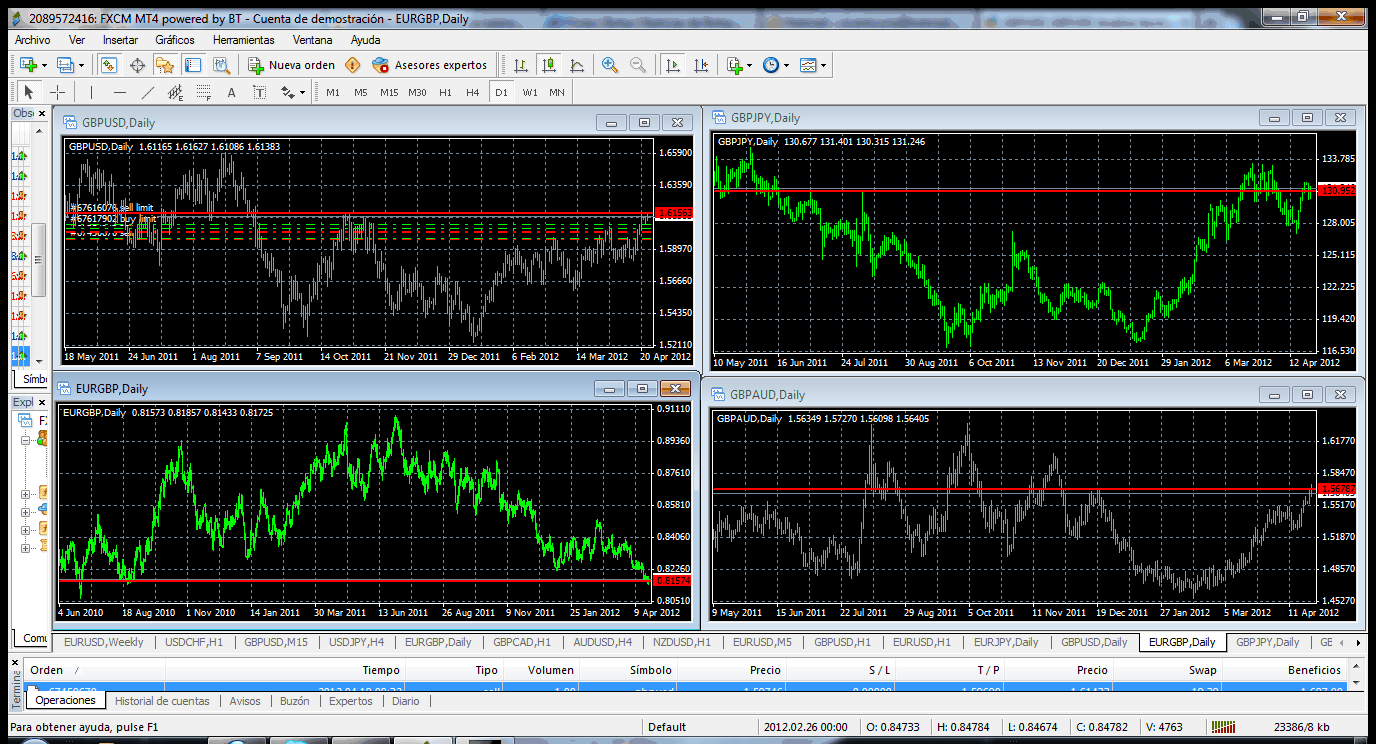
Task: Toggle candlestick chart display mode
Action: pos(548,65)
